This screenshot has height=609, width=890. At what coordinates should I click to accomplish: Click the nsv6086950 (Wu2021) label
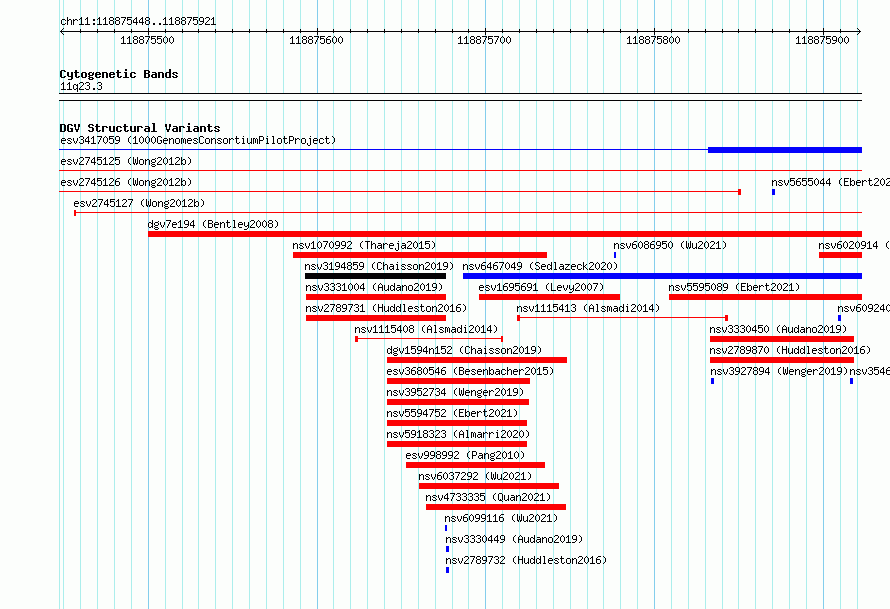click(x=670, y=245)
